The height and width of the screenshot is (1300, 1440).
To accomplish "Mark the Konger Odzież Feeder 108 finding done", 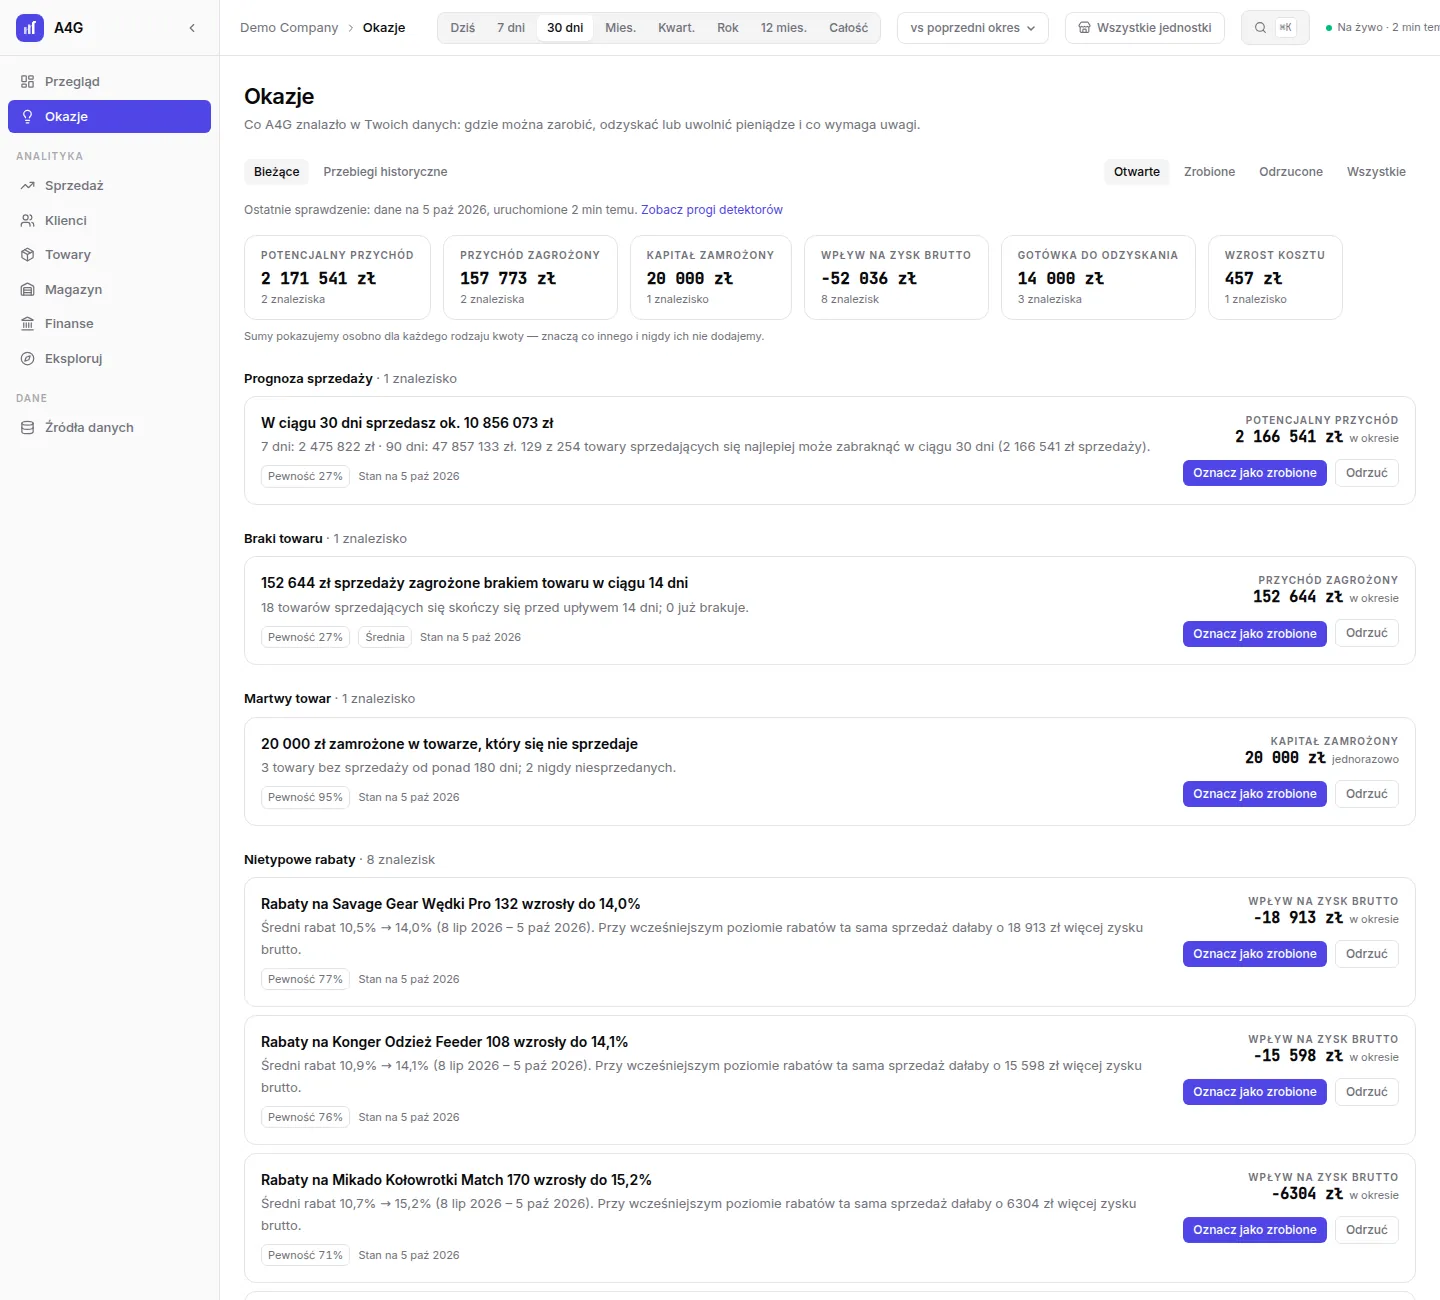I will [x=1254, y=1092].
